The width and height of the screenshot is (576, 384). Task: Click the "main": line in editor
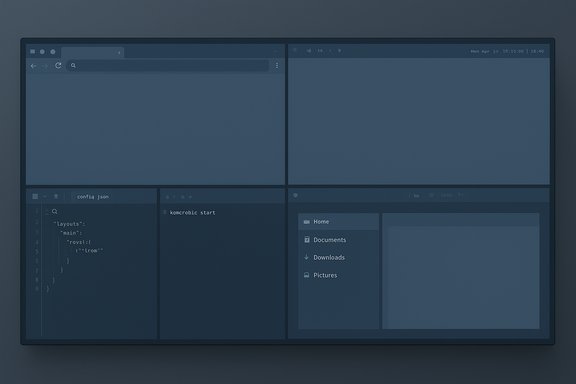click(71, 233)
